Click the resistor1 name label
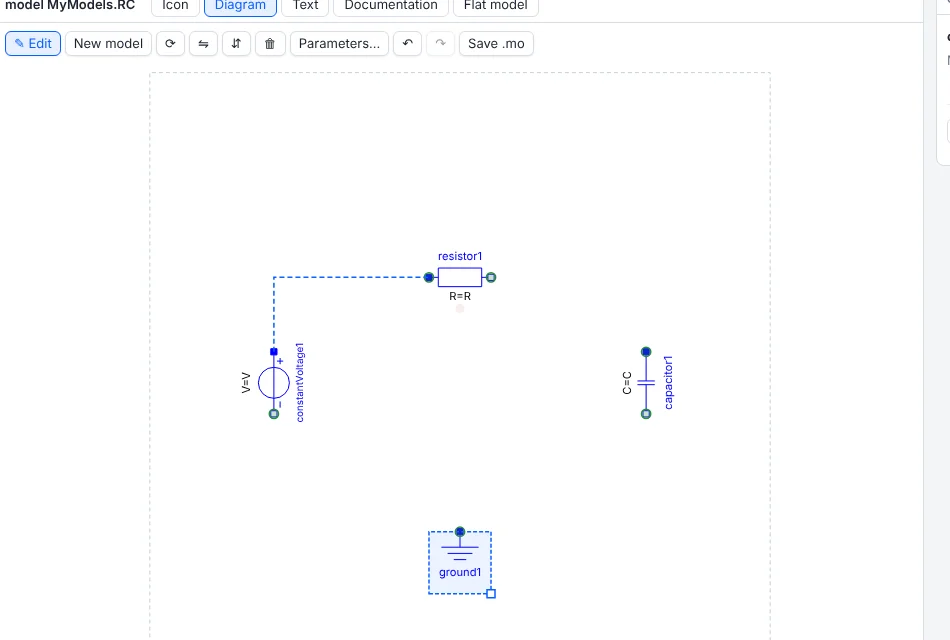The height and width of the screenshot is (640, 950). tap(460, 256)
